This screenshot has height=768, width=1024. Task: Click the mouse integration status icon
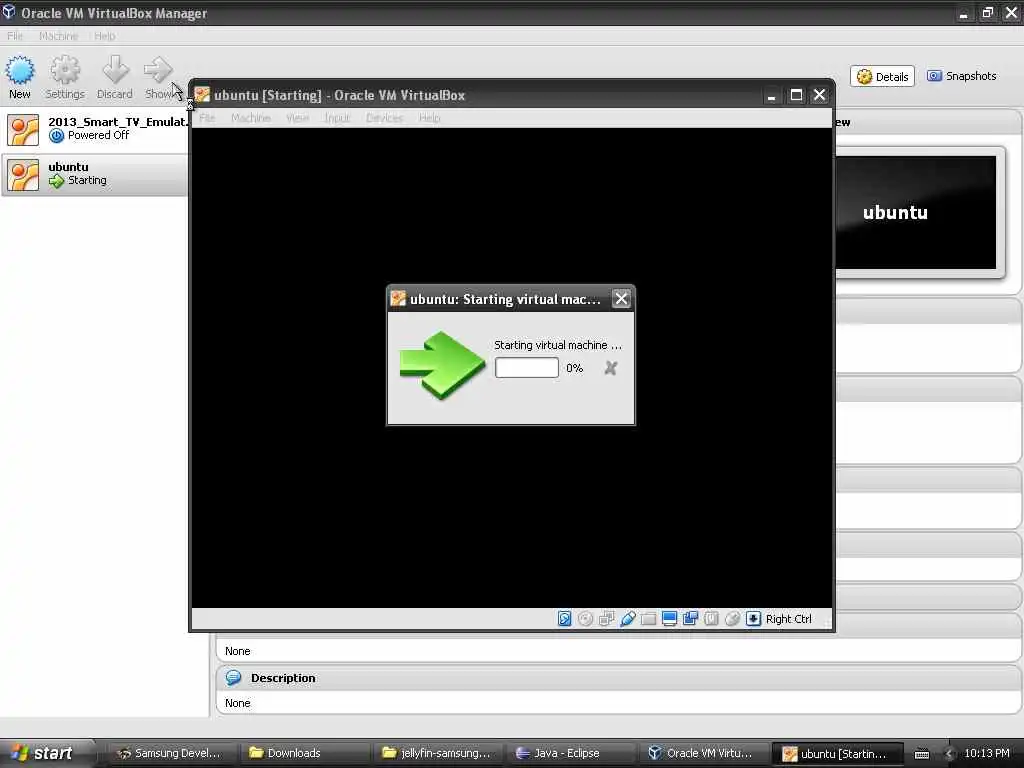point(732,618)
